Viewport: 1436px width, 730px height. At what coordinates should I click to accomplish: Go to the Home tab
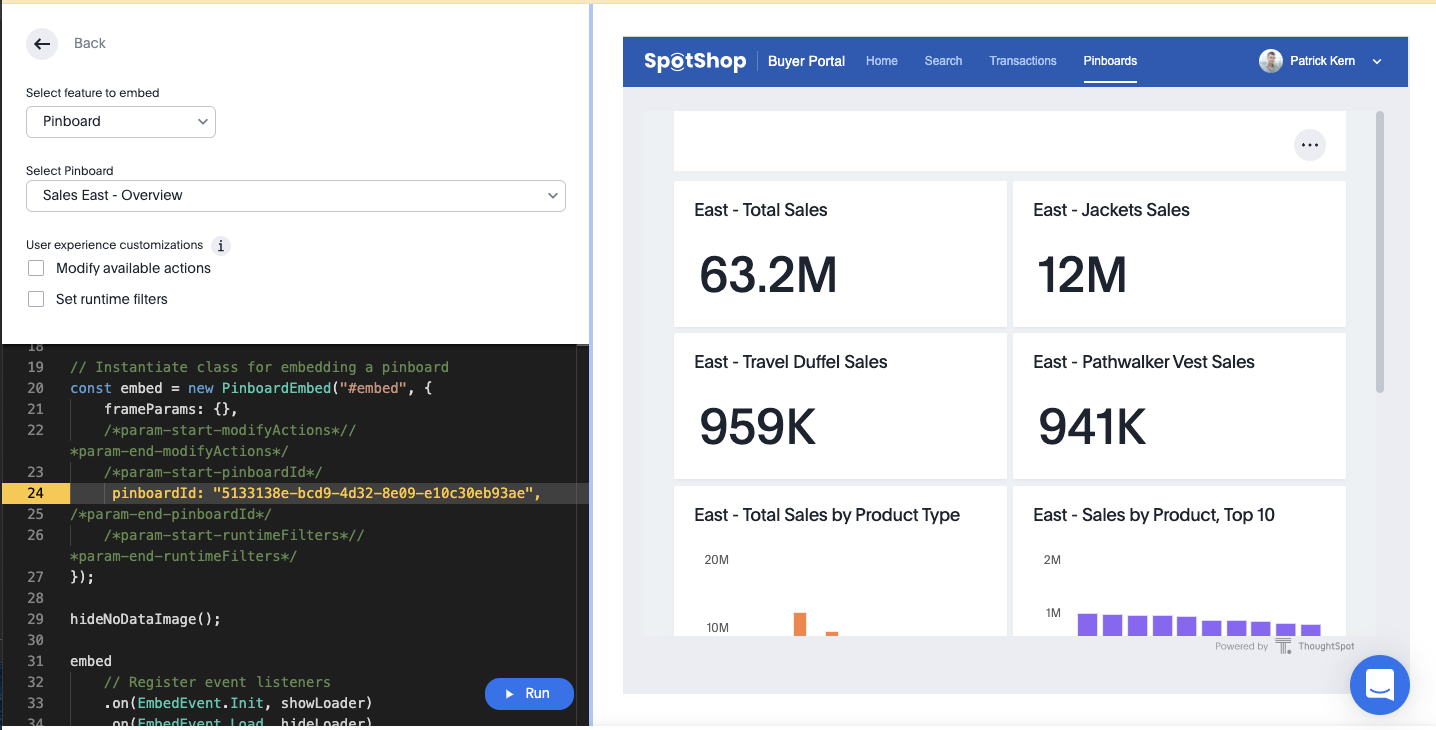click(x=881, y=61)
